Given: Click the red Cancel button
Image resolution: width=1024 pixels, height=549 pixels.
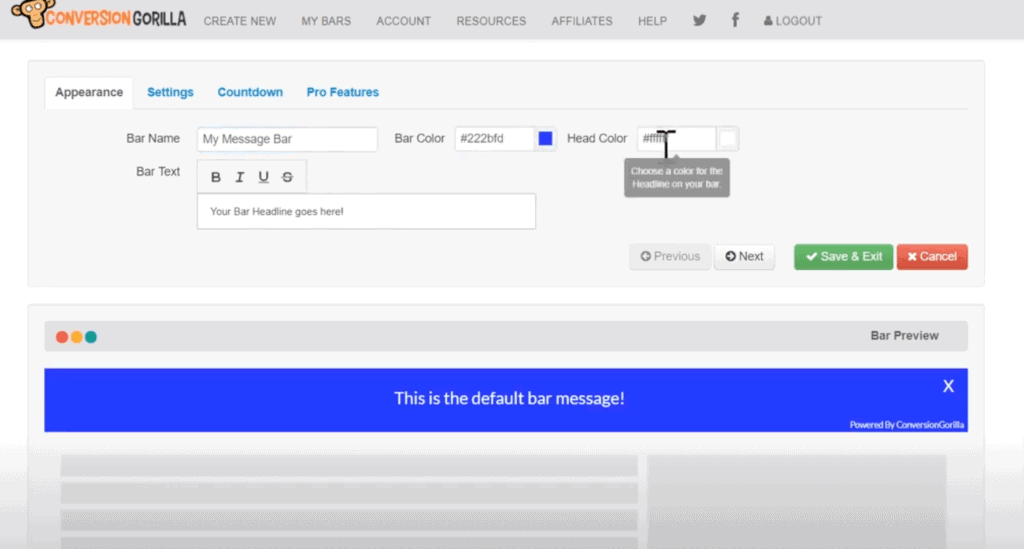Looking at the screenshot, I should pyautogui.click(x=931, y=257).
